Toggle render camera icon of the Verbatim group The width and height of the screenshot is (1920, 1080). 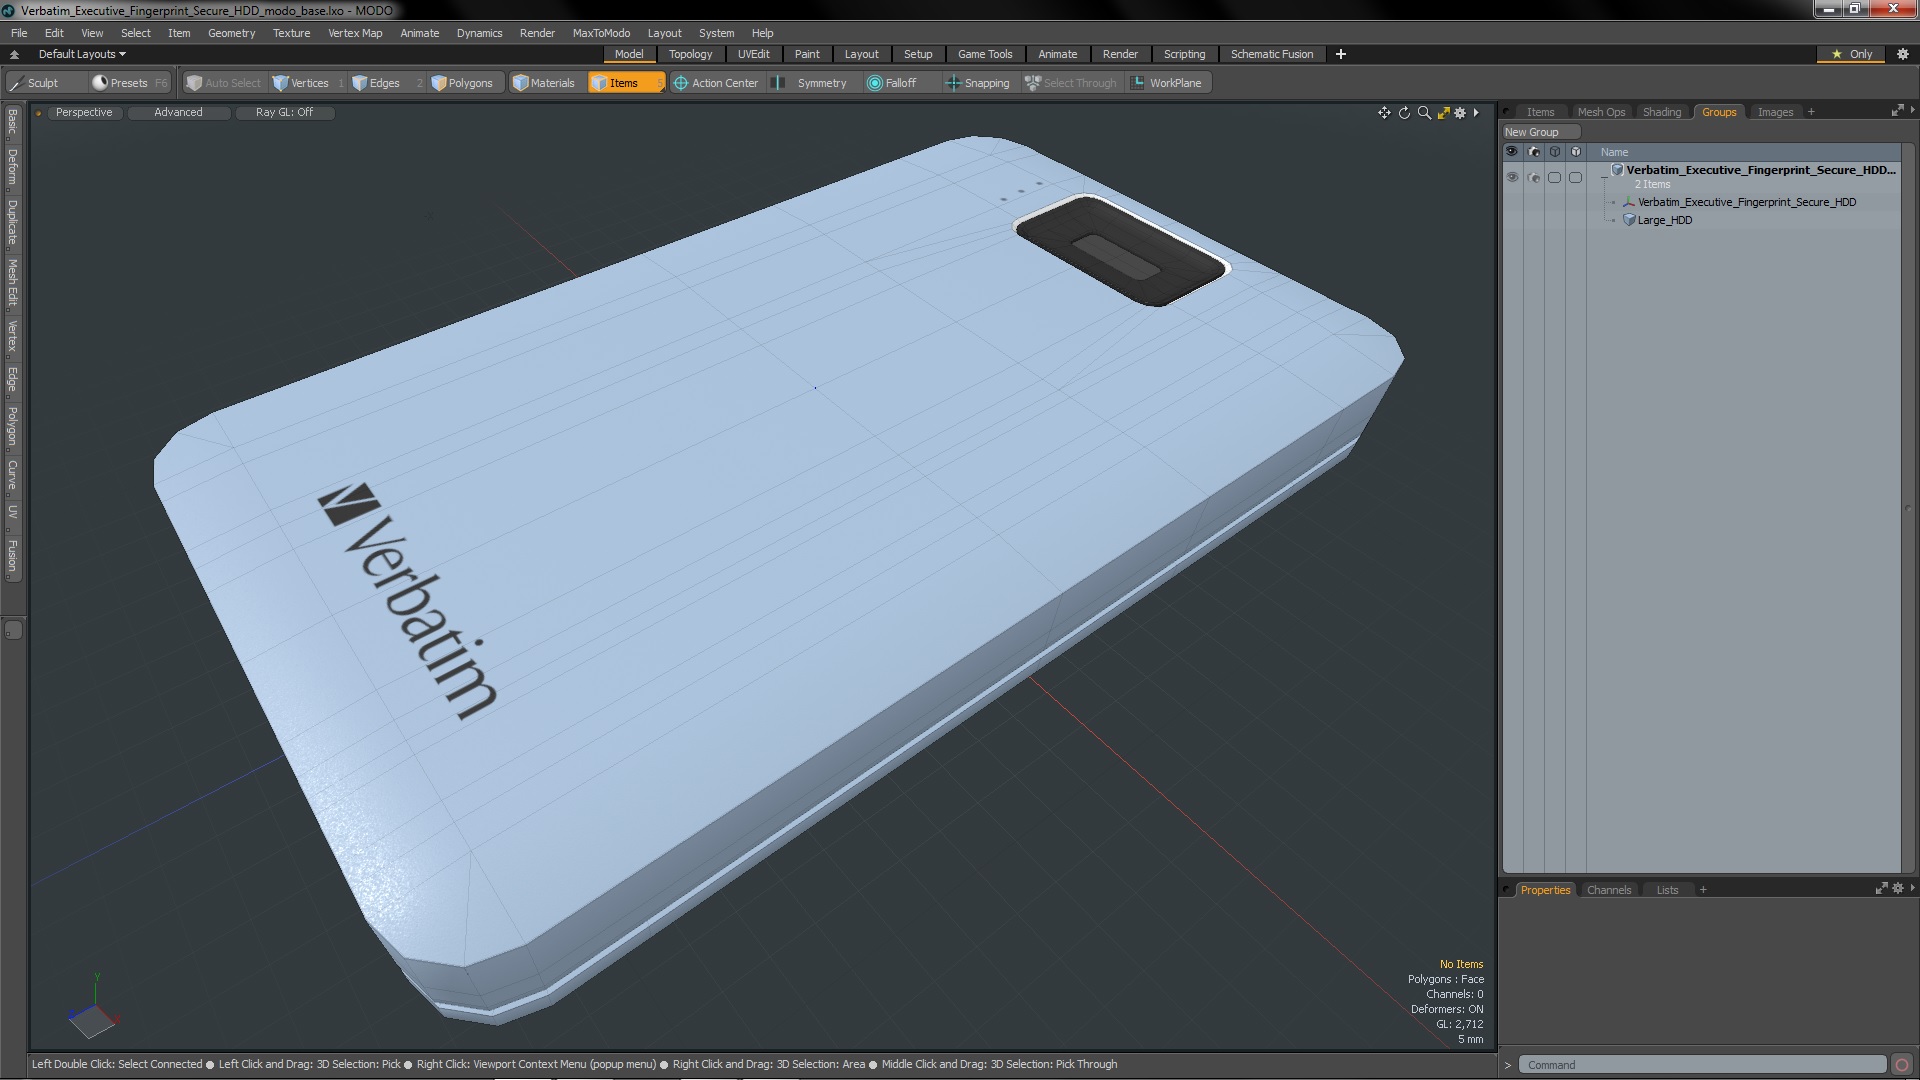click(1533, 177)
